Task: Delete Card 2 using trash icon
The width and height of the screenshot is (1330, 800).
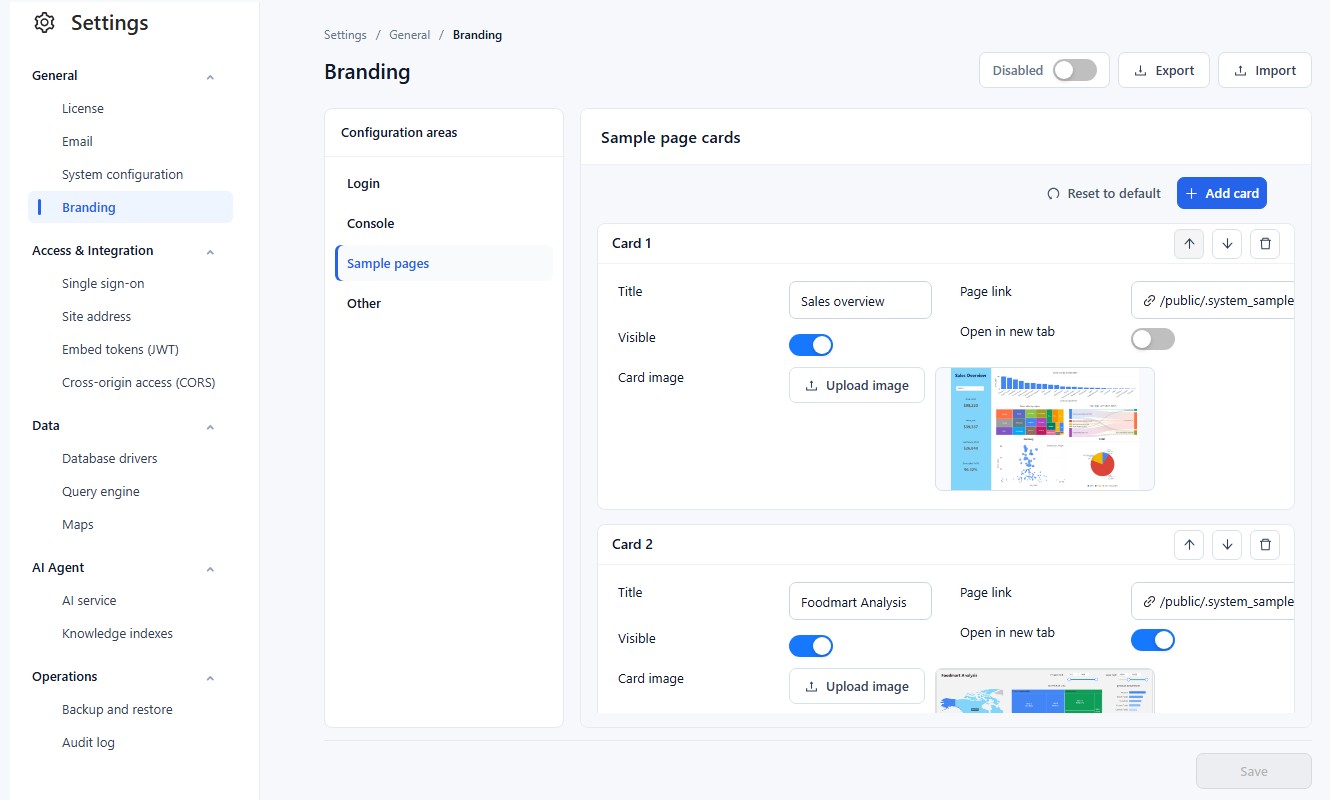Action: click(x=1265, y=544)
